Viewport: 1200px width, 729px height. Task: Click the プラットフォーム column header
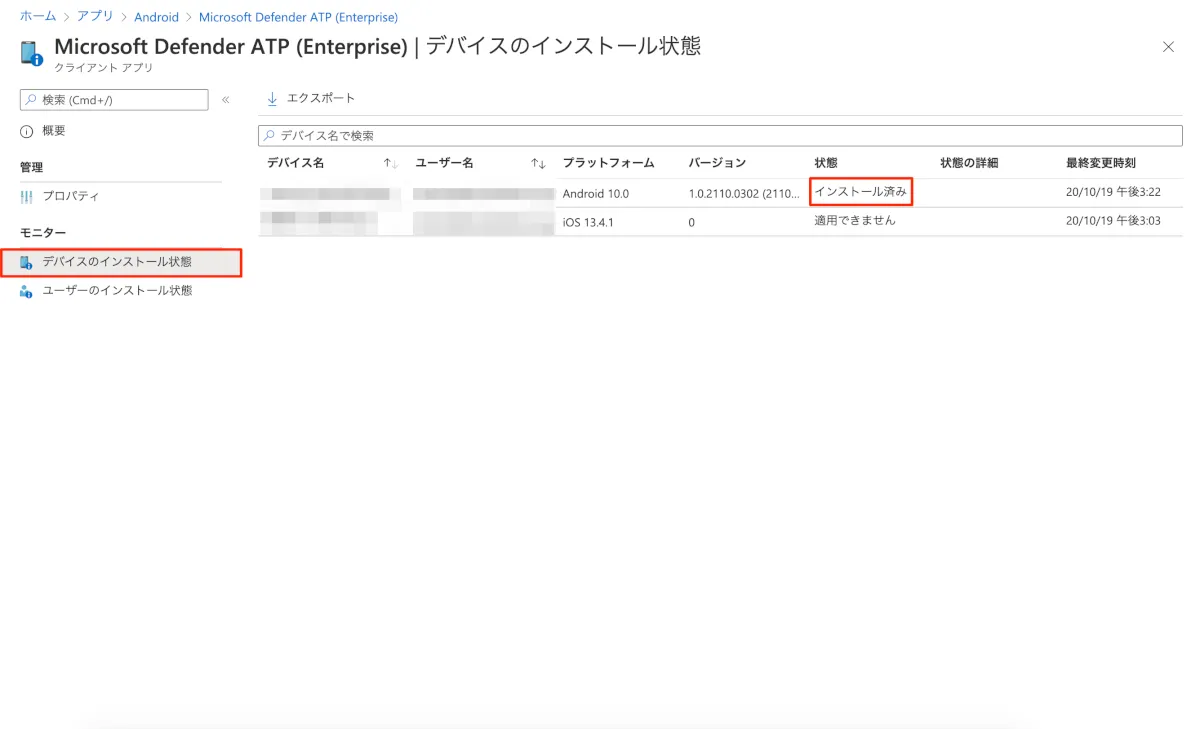coord(608,163)
